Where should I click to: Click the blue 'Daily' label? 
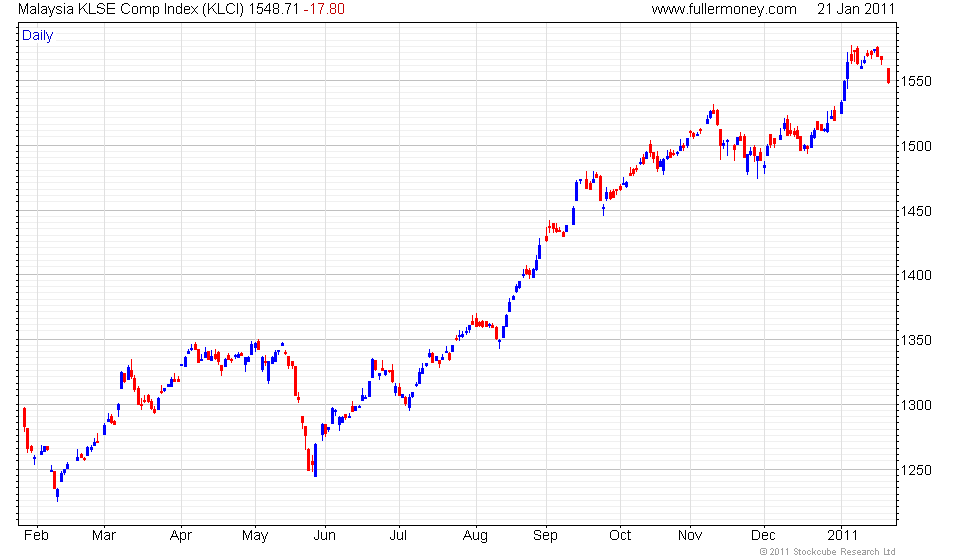pos(38,36)
